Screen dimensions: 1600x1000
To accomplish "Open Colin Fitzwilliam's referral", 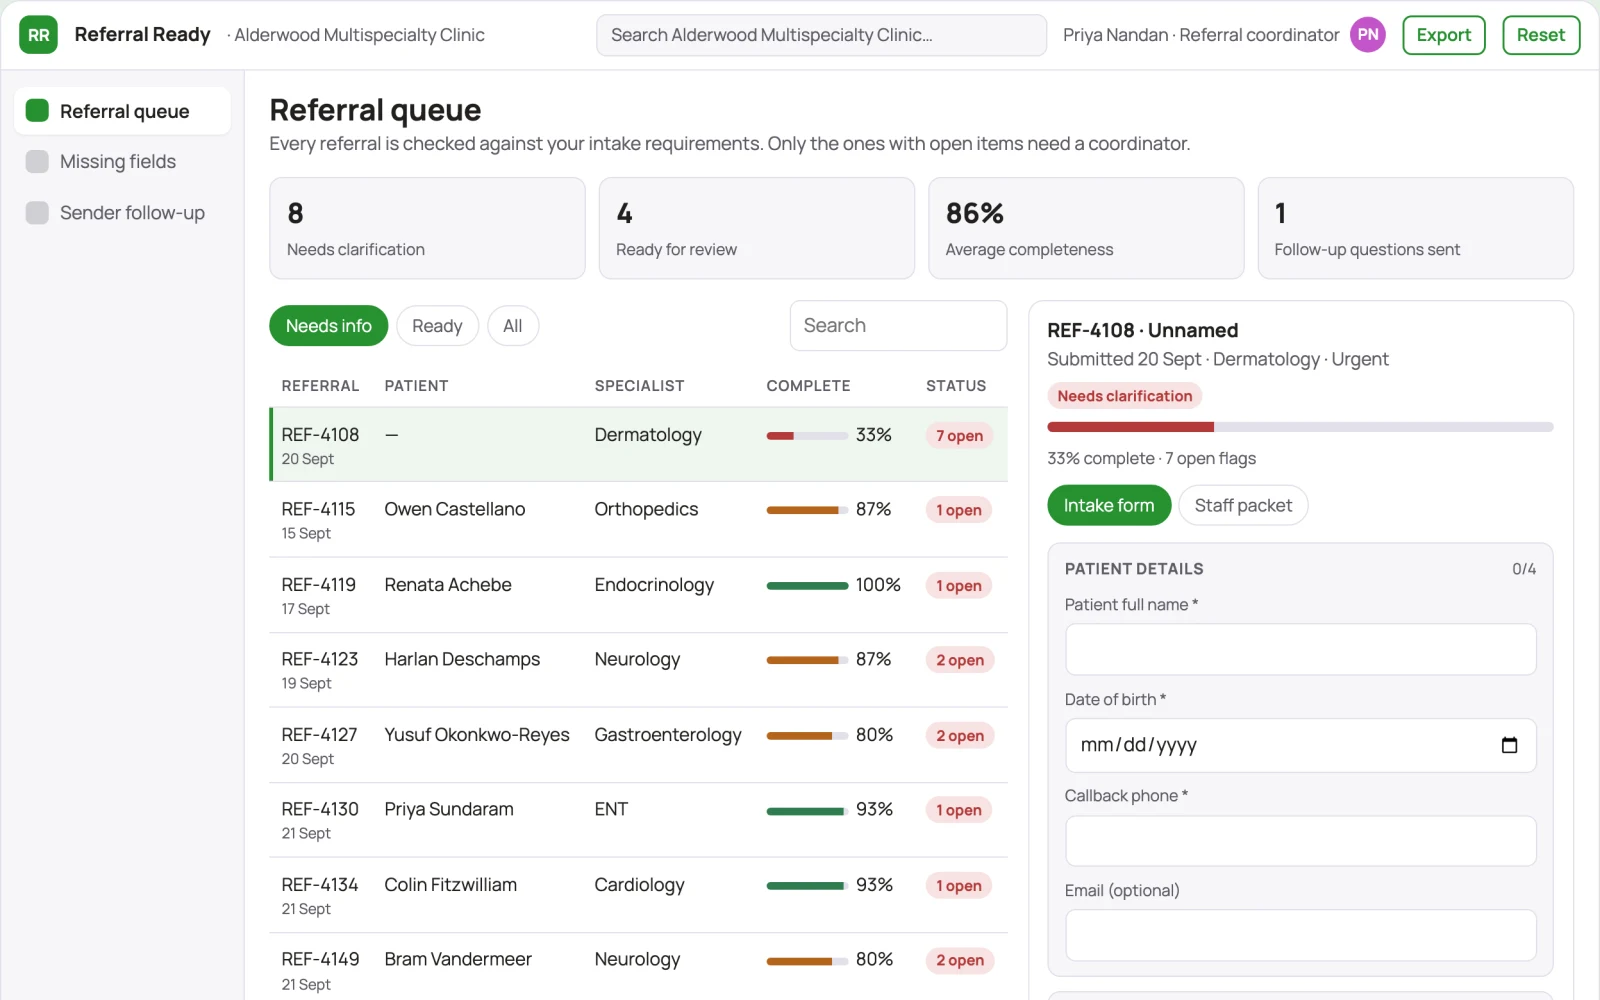I will pos(638,895).
